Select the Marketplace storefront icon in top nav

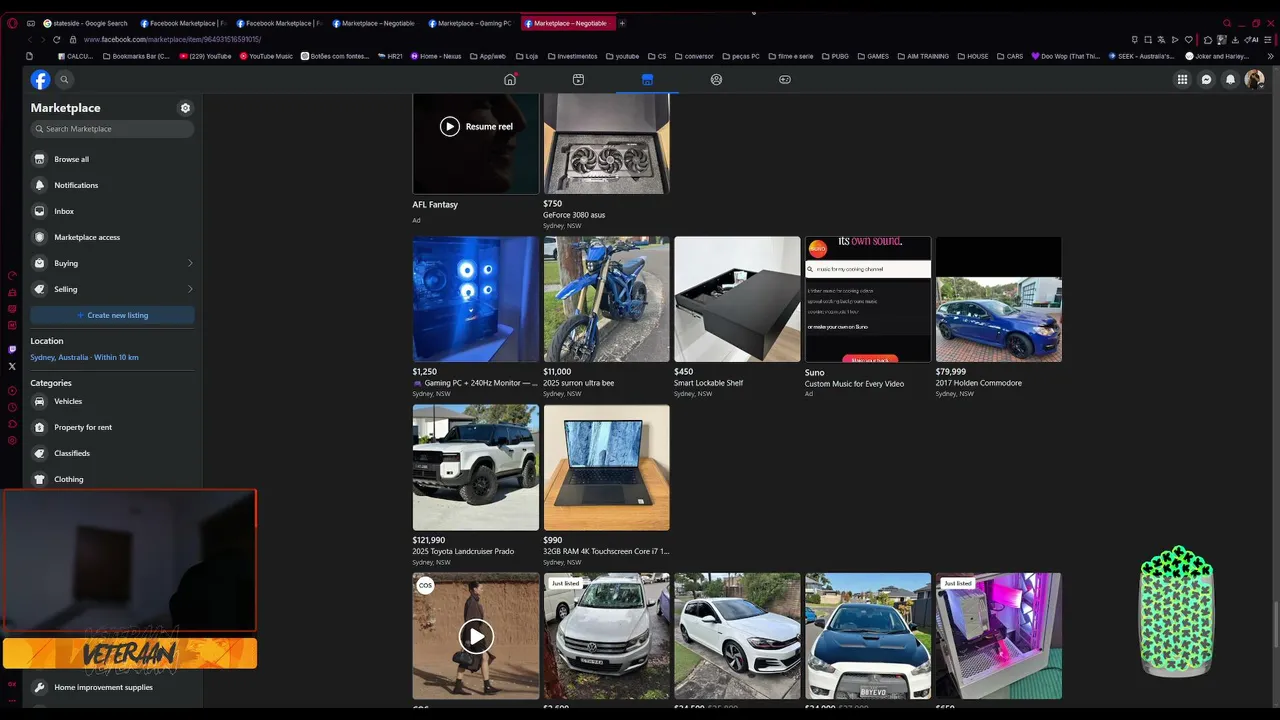(647, 79)
